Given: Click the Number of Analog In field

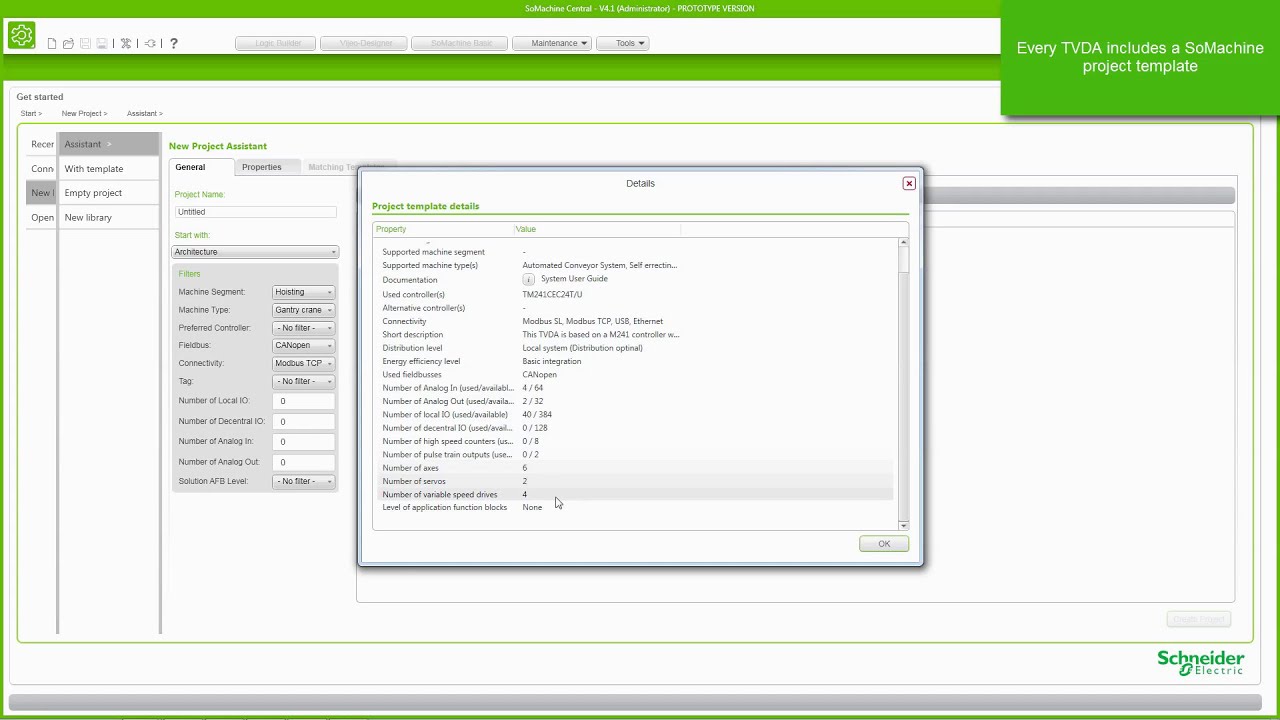Looking at the screenshot, I should [x=304, y=441].
